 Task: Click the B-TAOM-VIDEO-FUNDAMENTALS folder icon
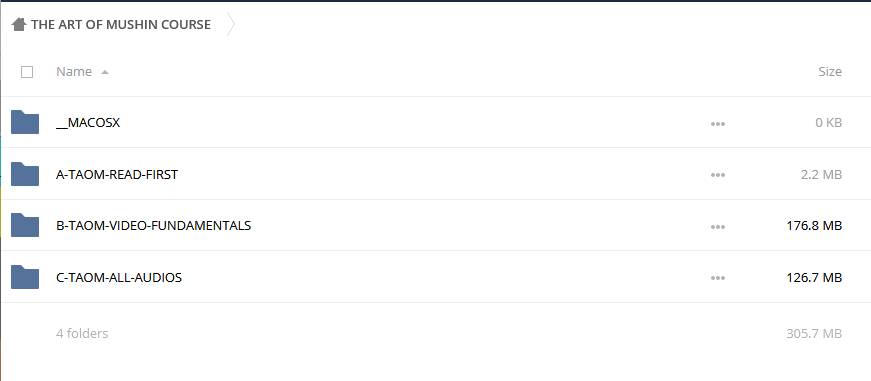pos(25,225)
